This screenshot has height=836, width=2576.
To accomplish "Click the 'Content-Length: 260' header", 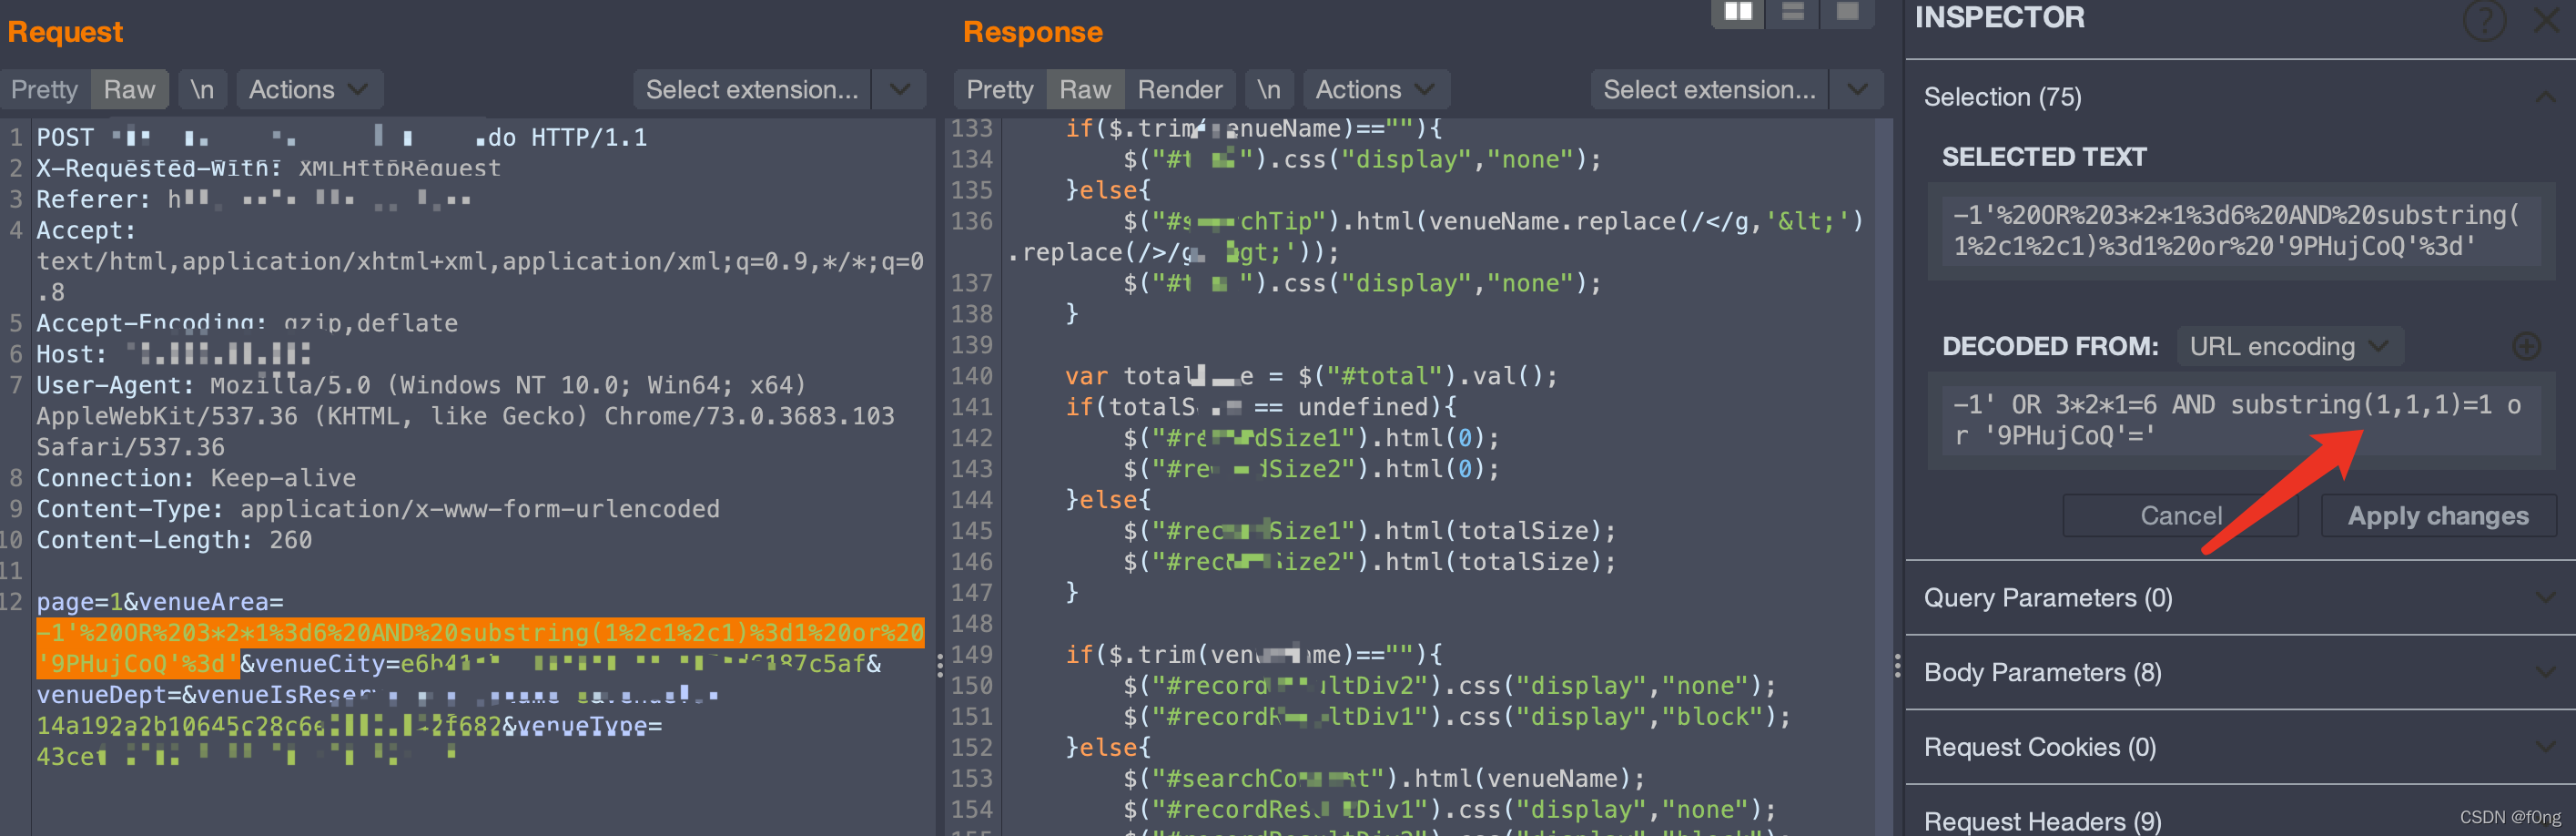I will (174, 540).
